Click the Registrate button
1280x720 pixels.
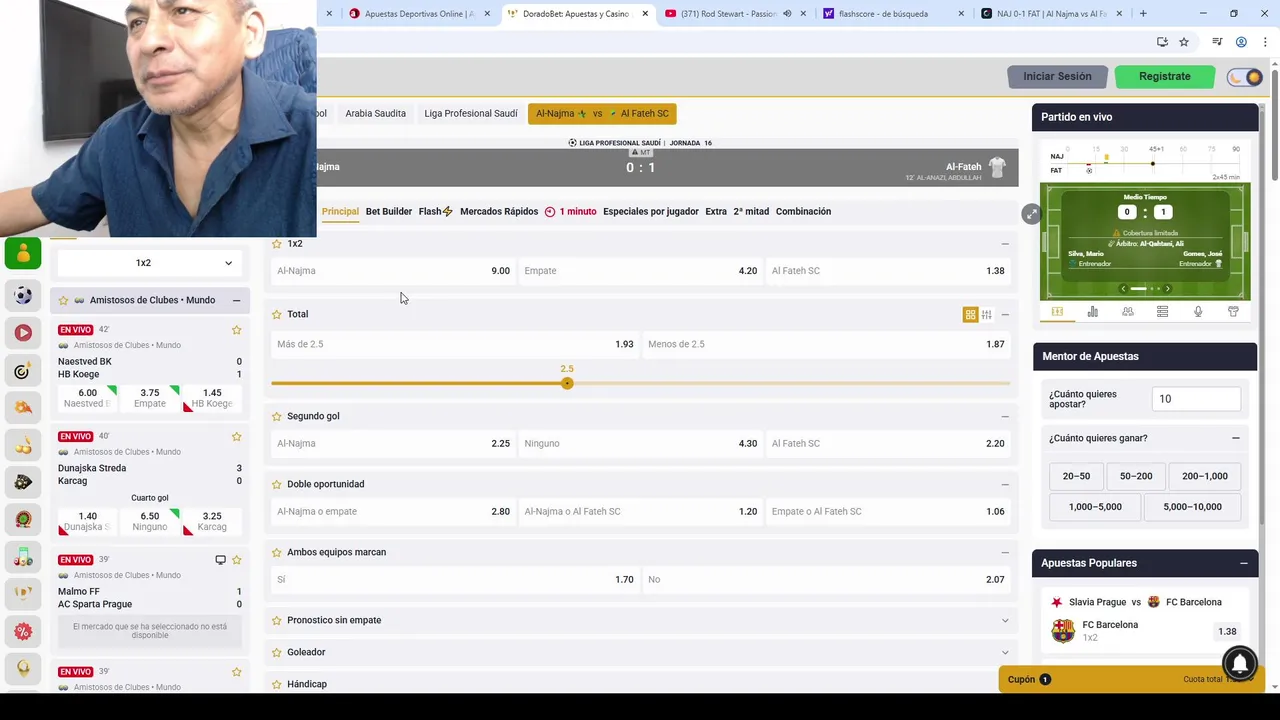click(1165, 76)
